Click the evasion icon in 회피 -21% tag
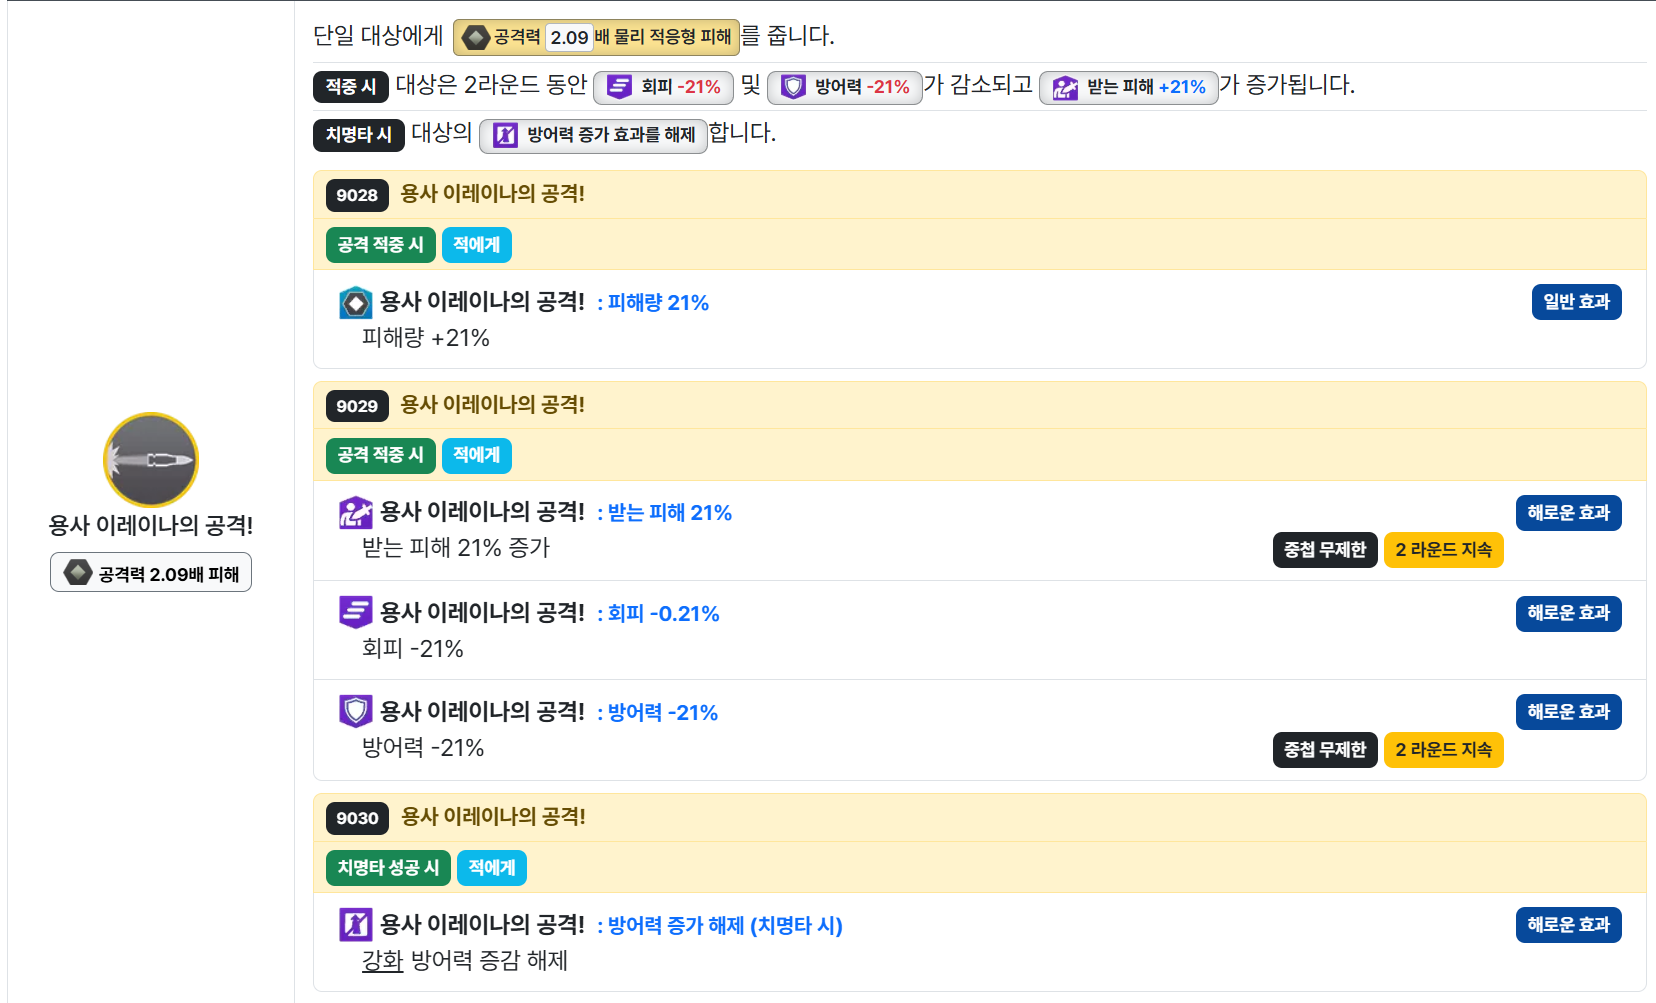This screenshot has width=1656, height=1003. [x=619, y=87]
